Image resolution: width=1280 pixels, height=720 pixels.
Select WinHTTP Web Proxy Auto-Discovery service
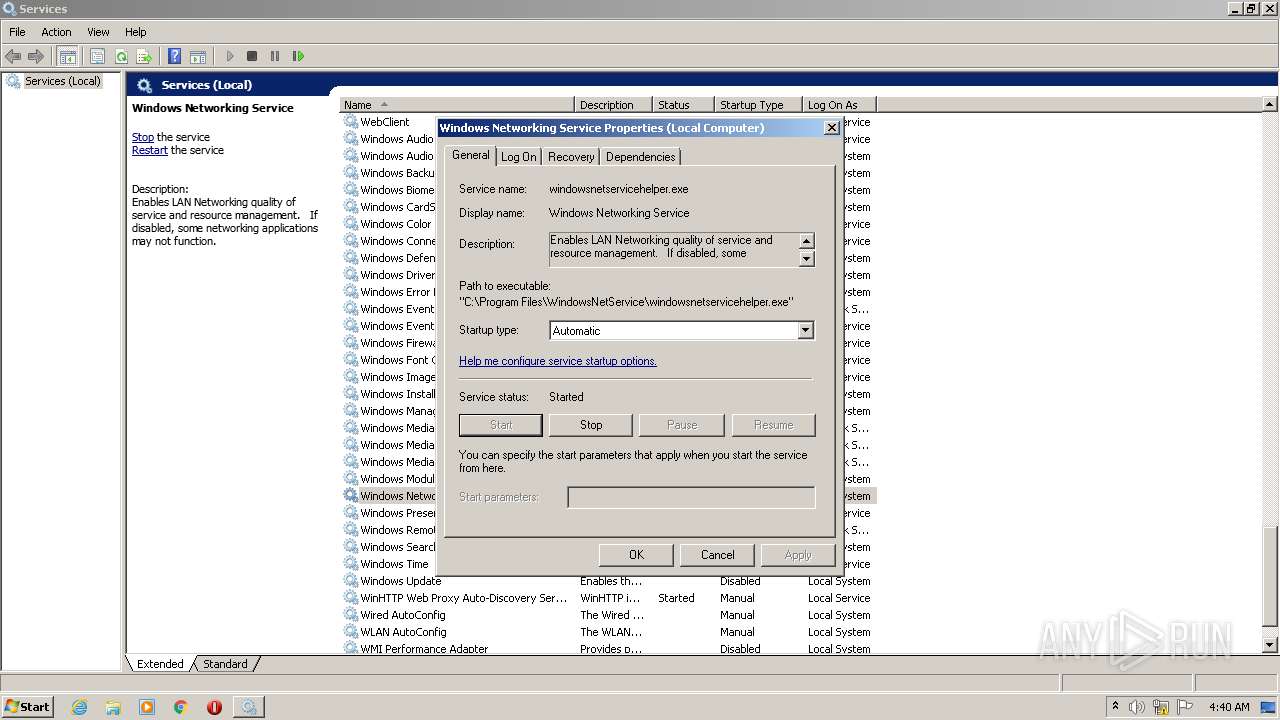[x=608, y=598]
